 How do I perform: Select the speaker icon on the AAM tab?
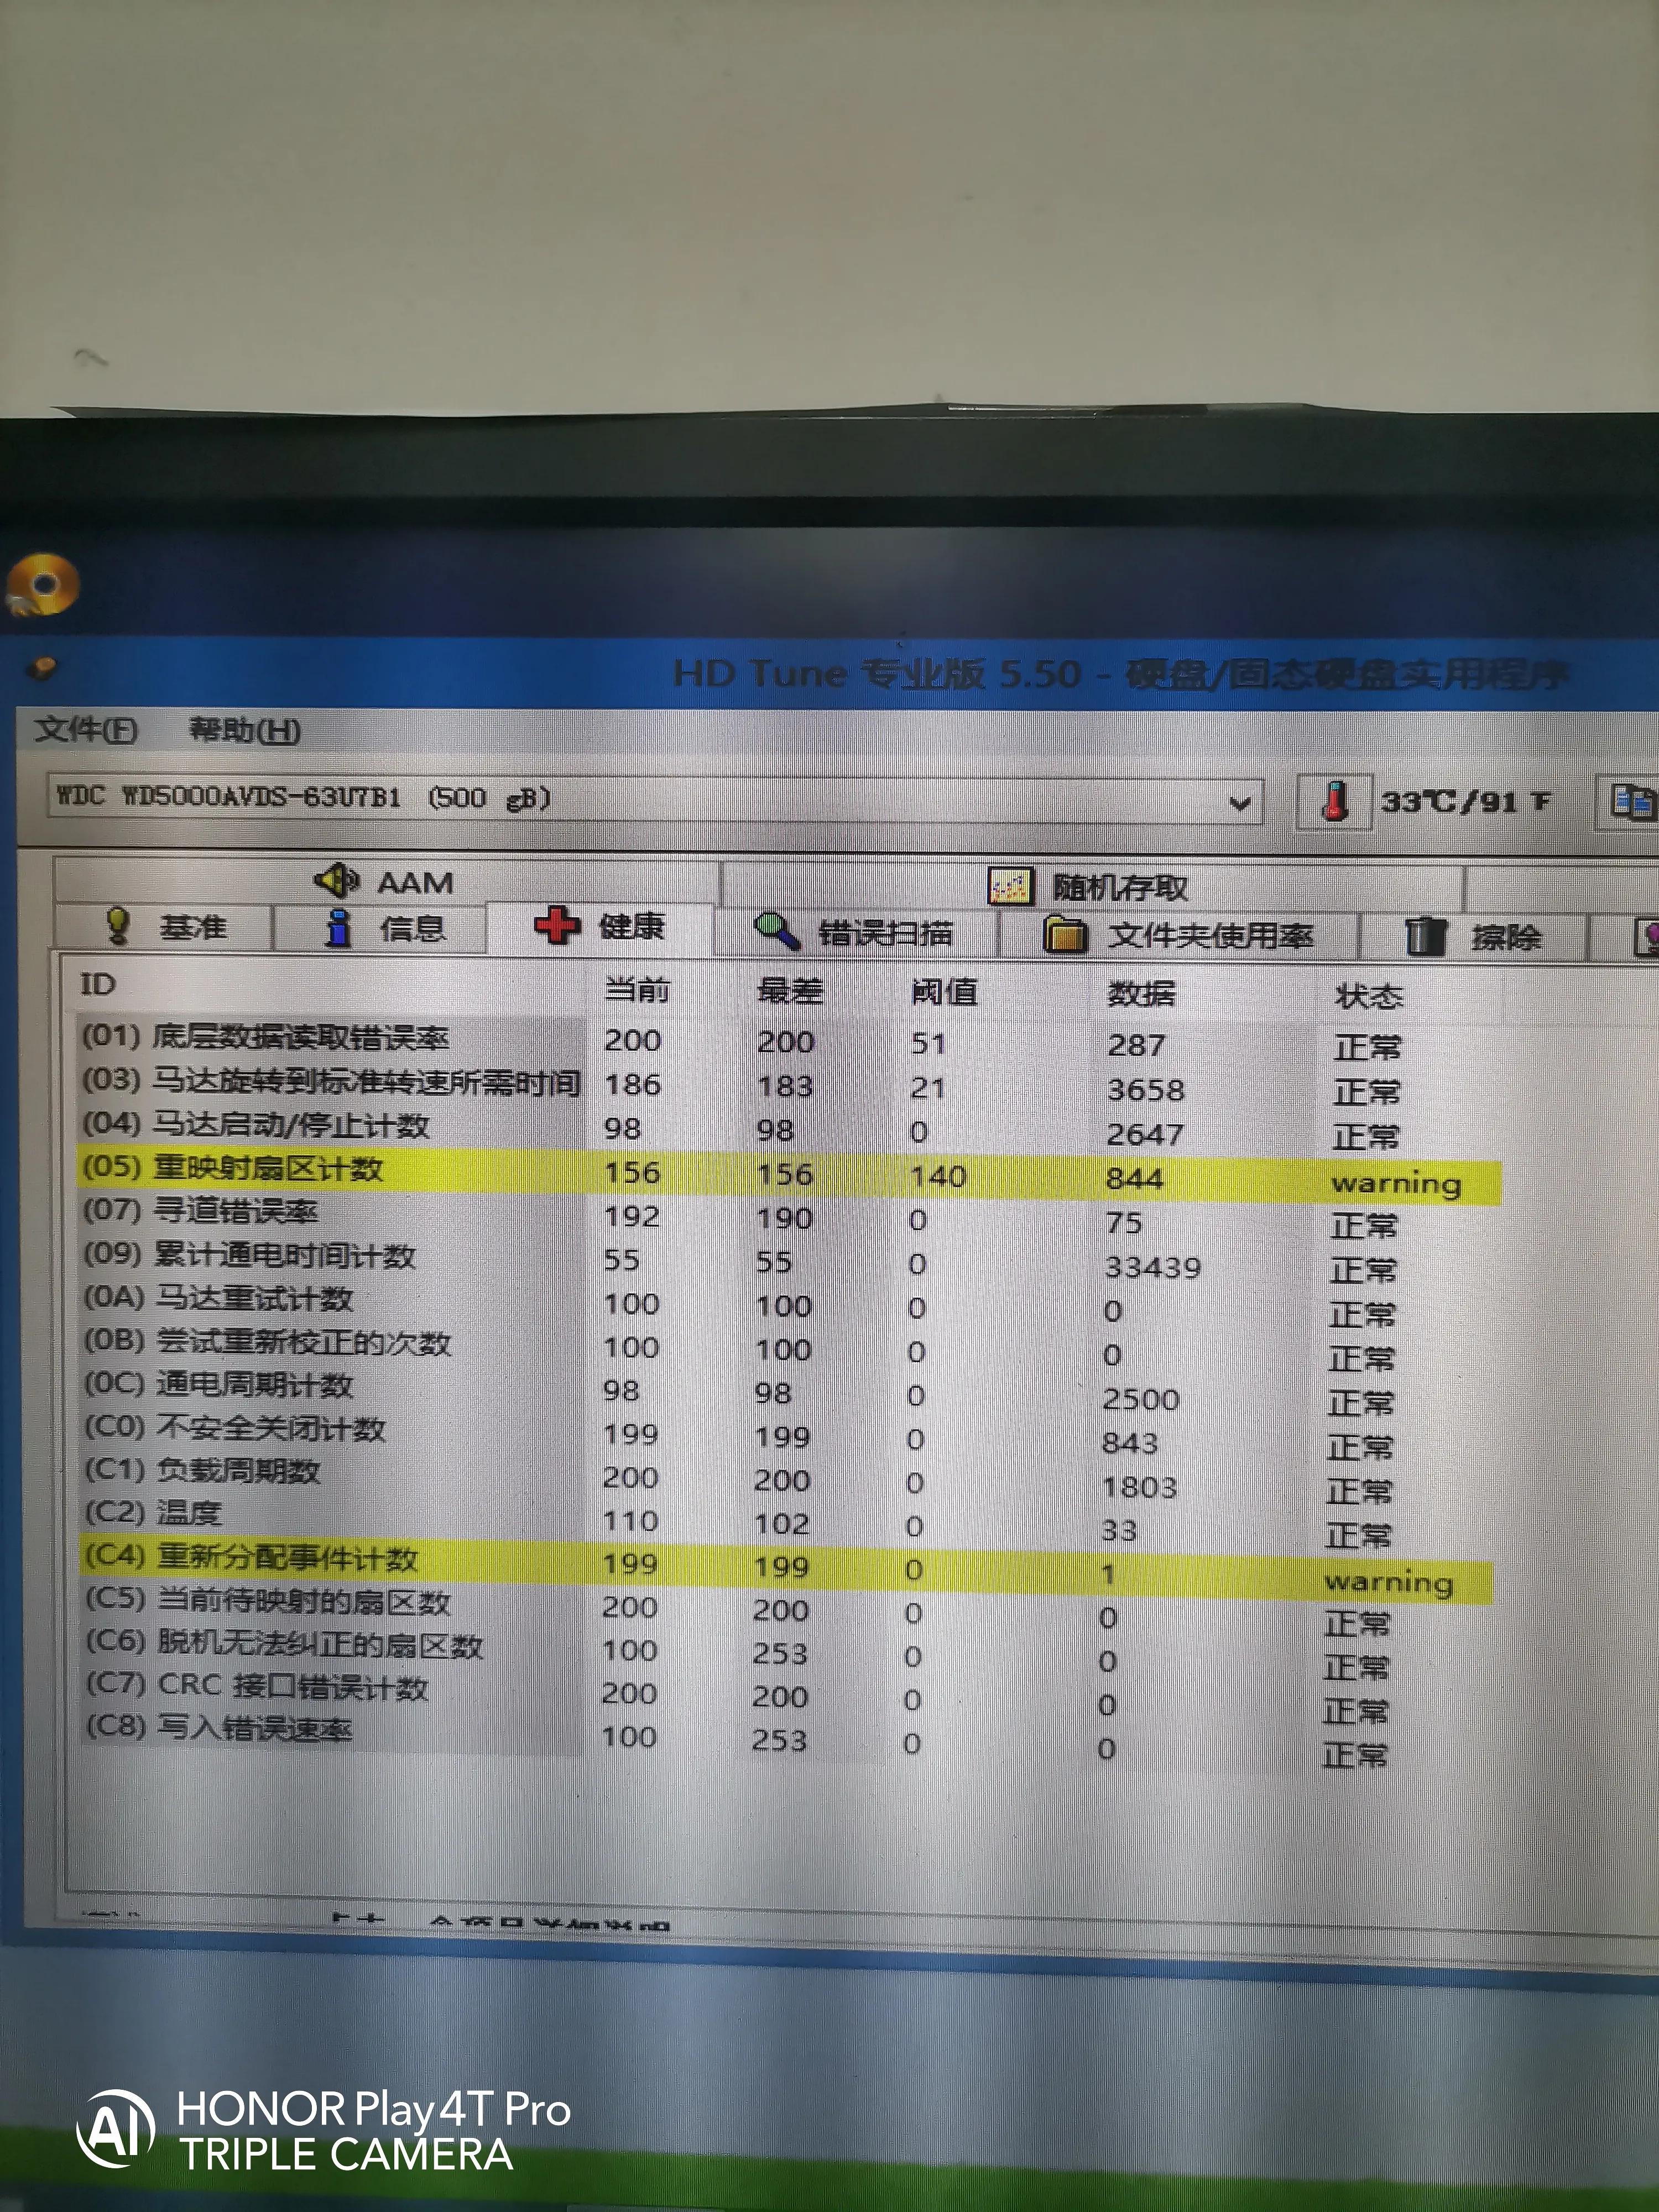[336, 881]
